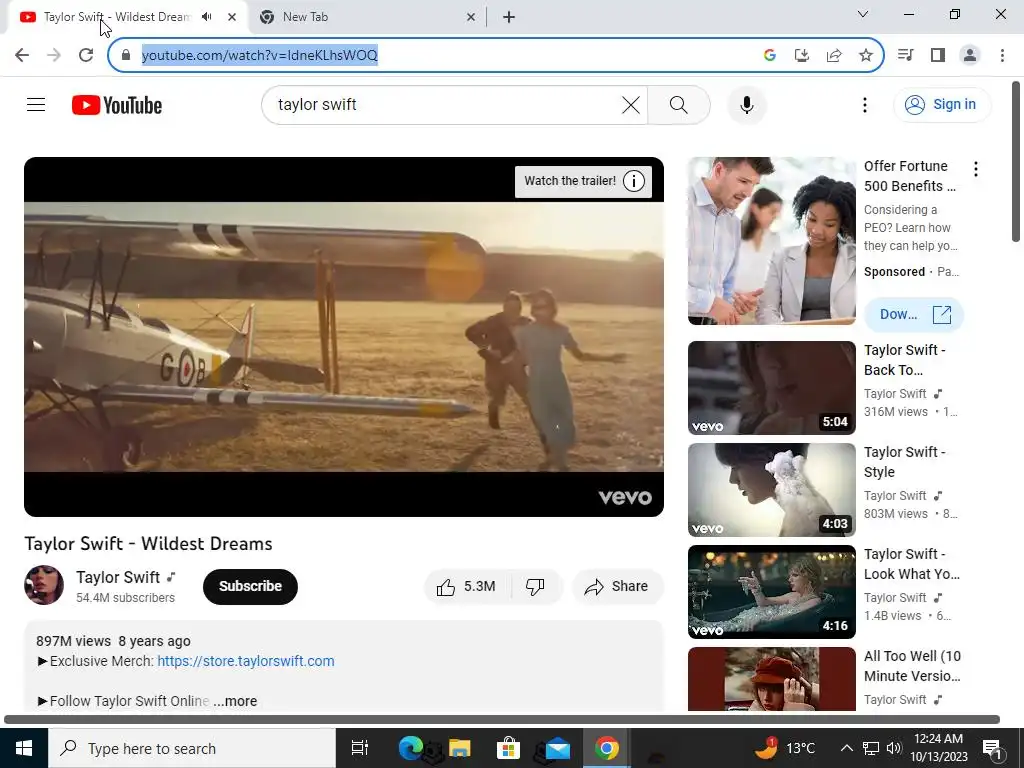Open the taskbar volume control
This screenshot has width=1024, height=768.
[894, 748]
